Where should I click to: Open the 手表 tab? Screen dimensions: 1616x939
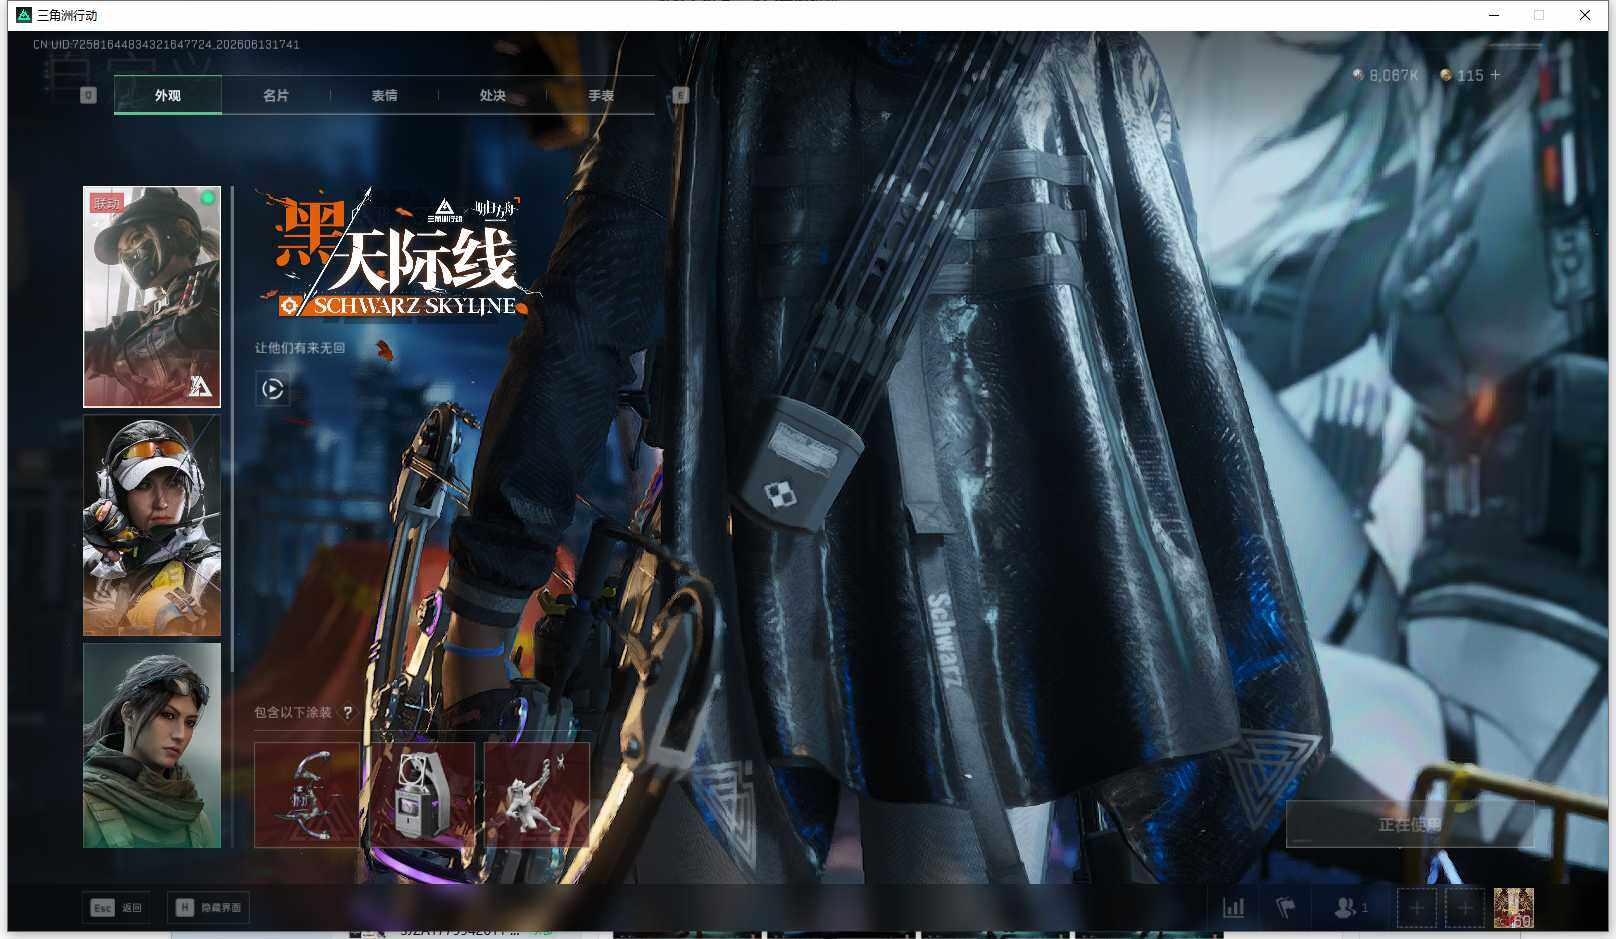pyautogui.click(x=600, y=95)
